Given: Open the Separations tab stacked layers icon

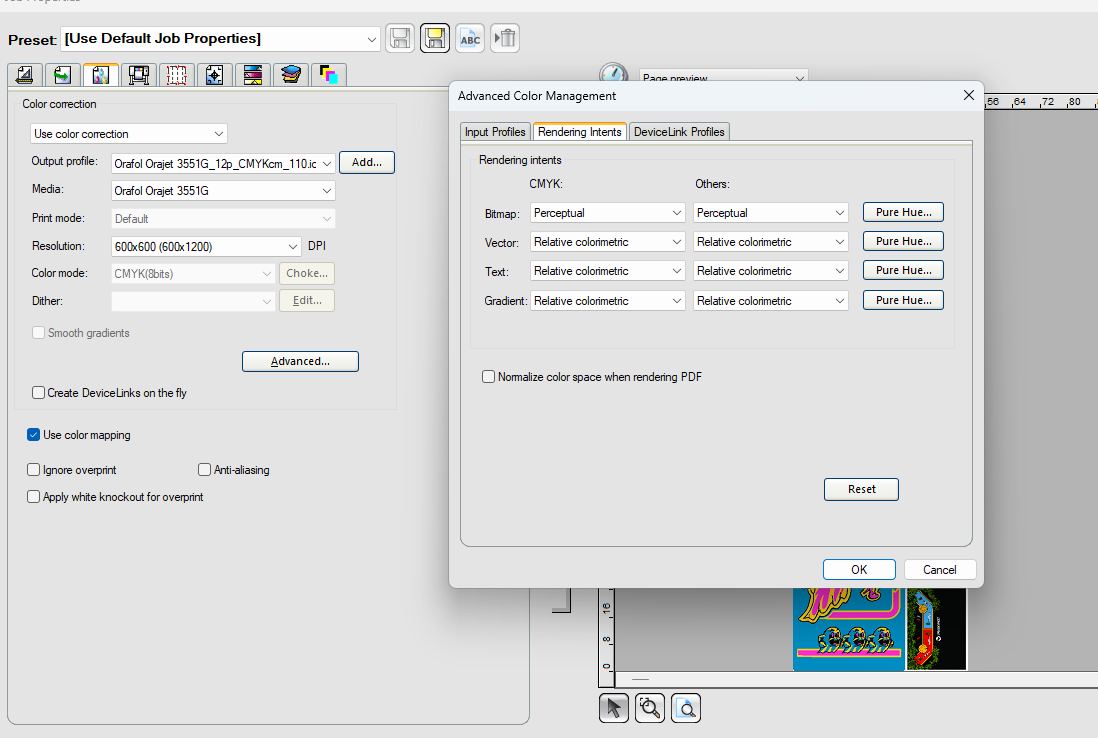Looking at the screenshot, I should [291, 74].
